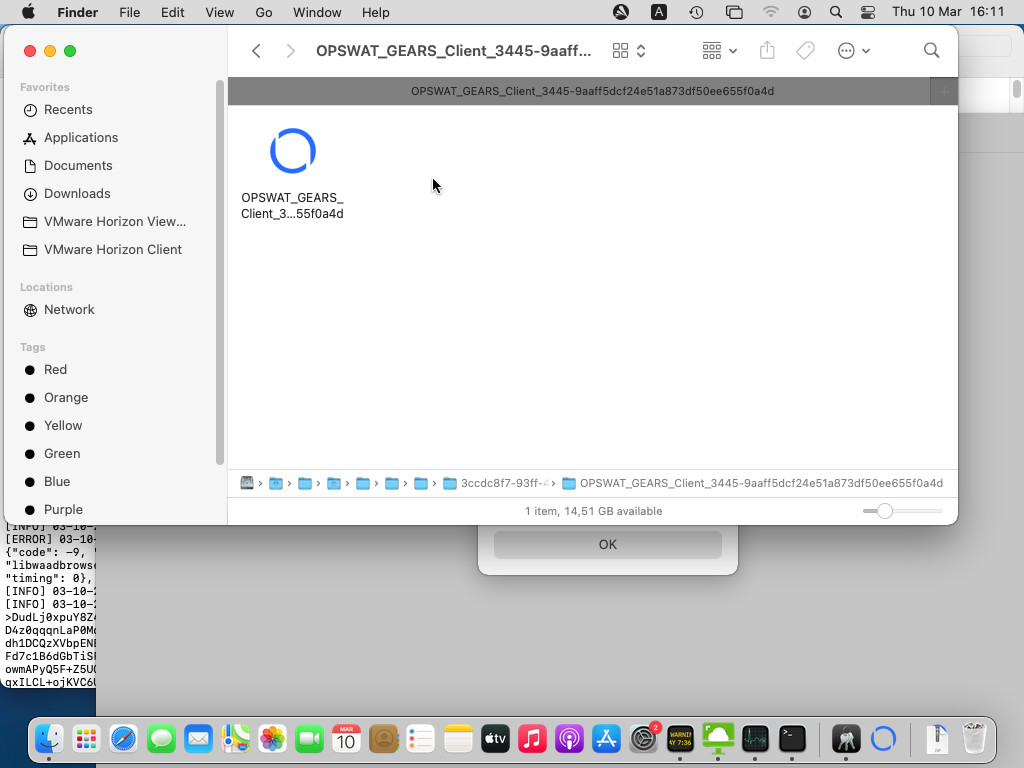
Task: Open the Finder menu
Action: pos(78,12)
